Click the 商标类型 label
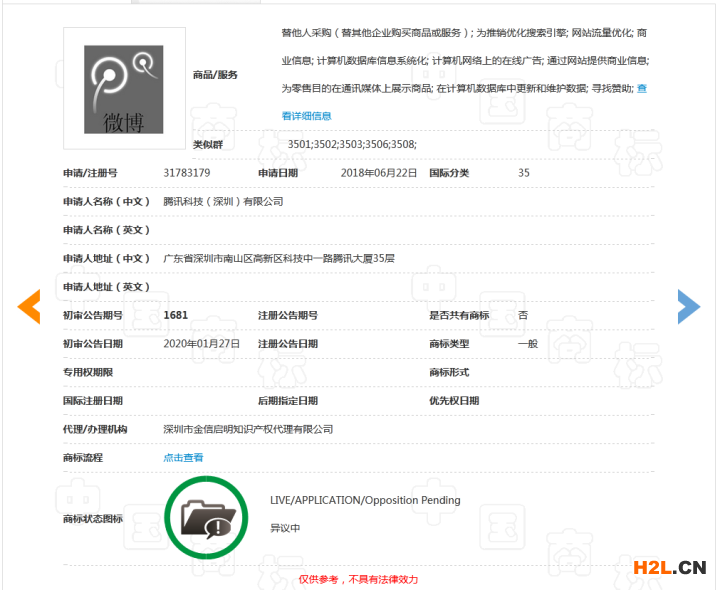The image size is (720, 590). tap(449, 344)
